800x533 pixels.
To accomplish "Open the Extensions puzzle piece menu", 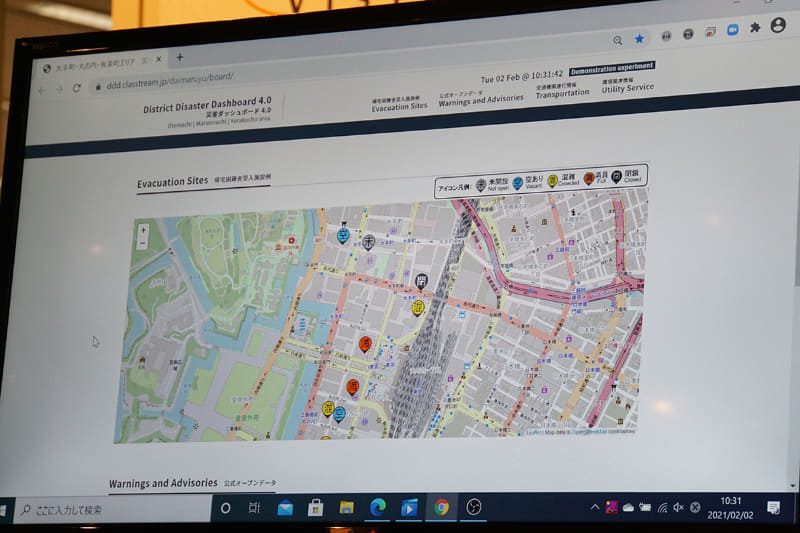I will pyautogui.click(x=755, y=27).
